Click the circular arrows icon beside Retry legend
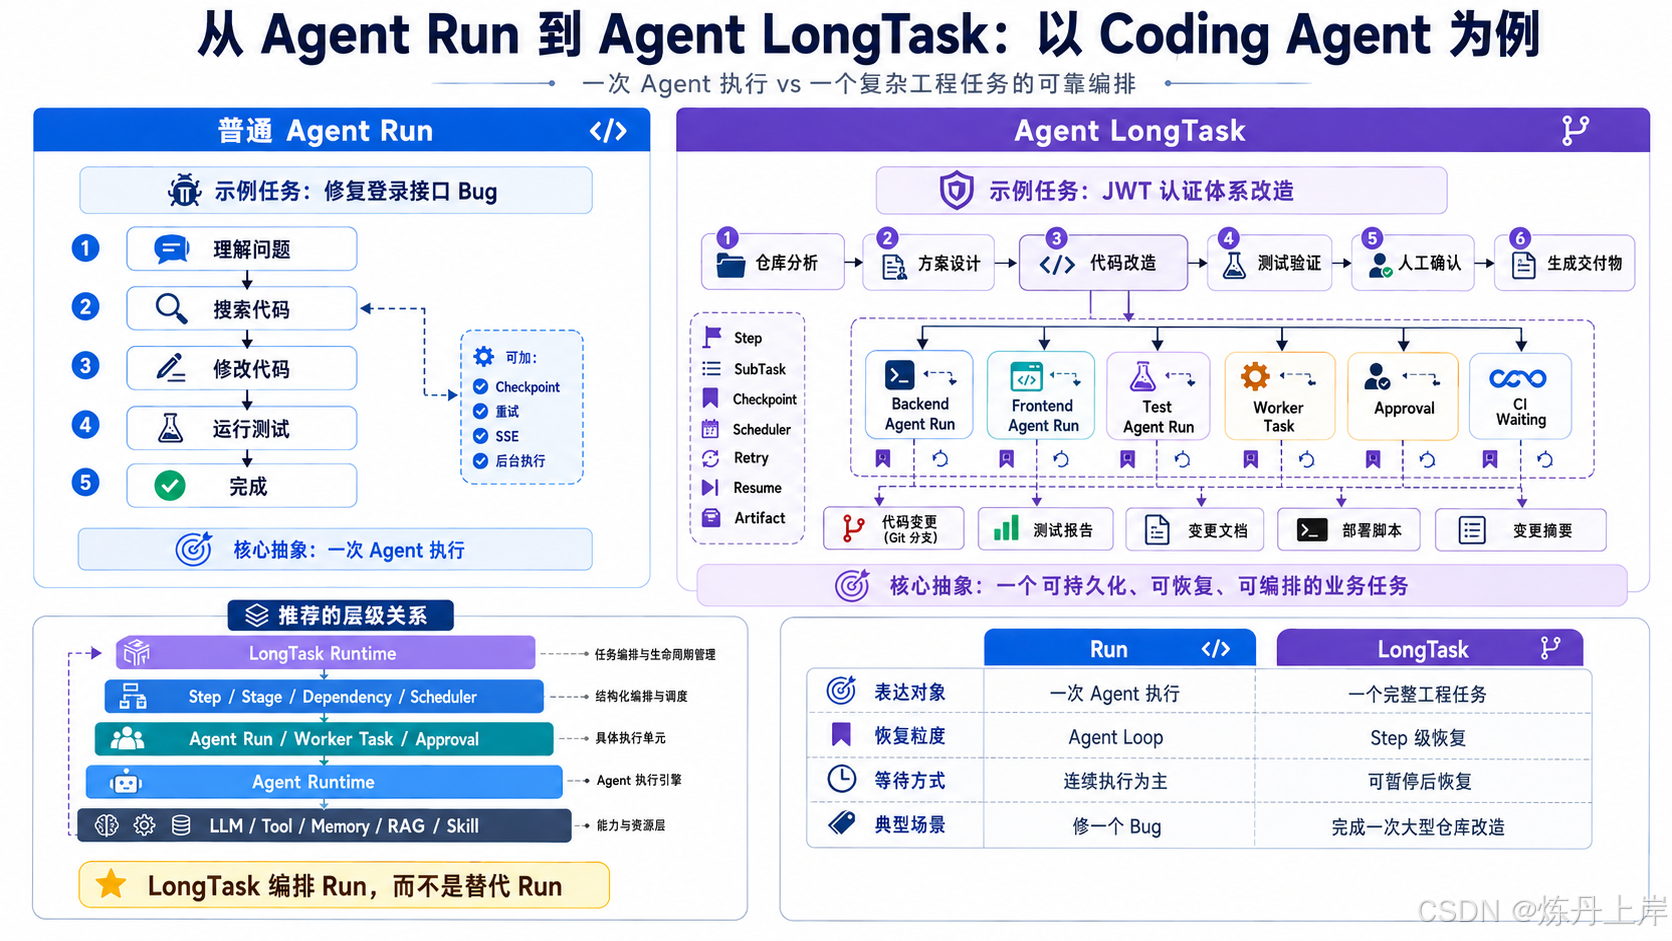The height and width of the screenshot is (941, 1672). (x=711, y=458)
